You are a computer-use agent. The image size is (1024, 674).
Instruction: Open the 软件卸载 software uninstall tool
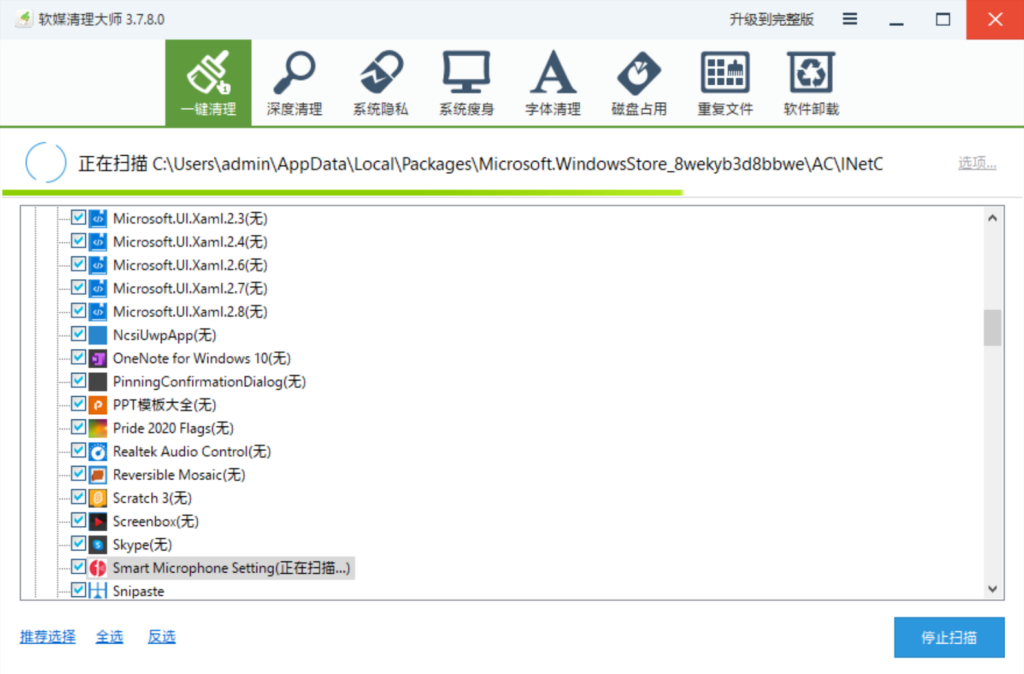(x=811, y=84)
